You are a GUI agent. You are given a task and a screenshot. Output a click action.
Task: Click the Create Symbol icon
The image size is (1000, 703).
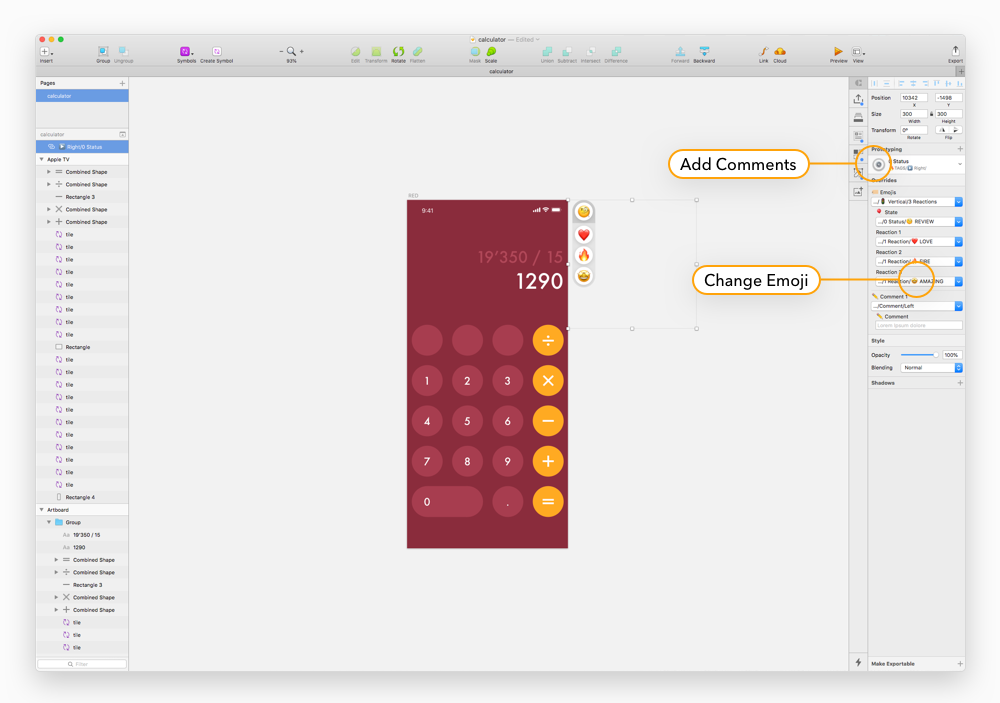[217, 52]
